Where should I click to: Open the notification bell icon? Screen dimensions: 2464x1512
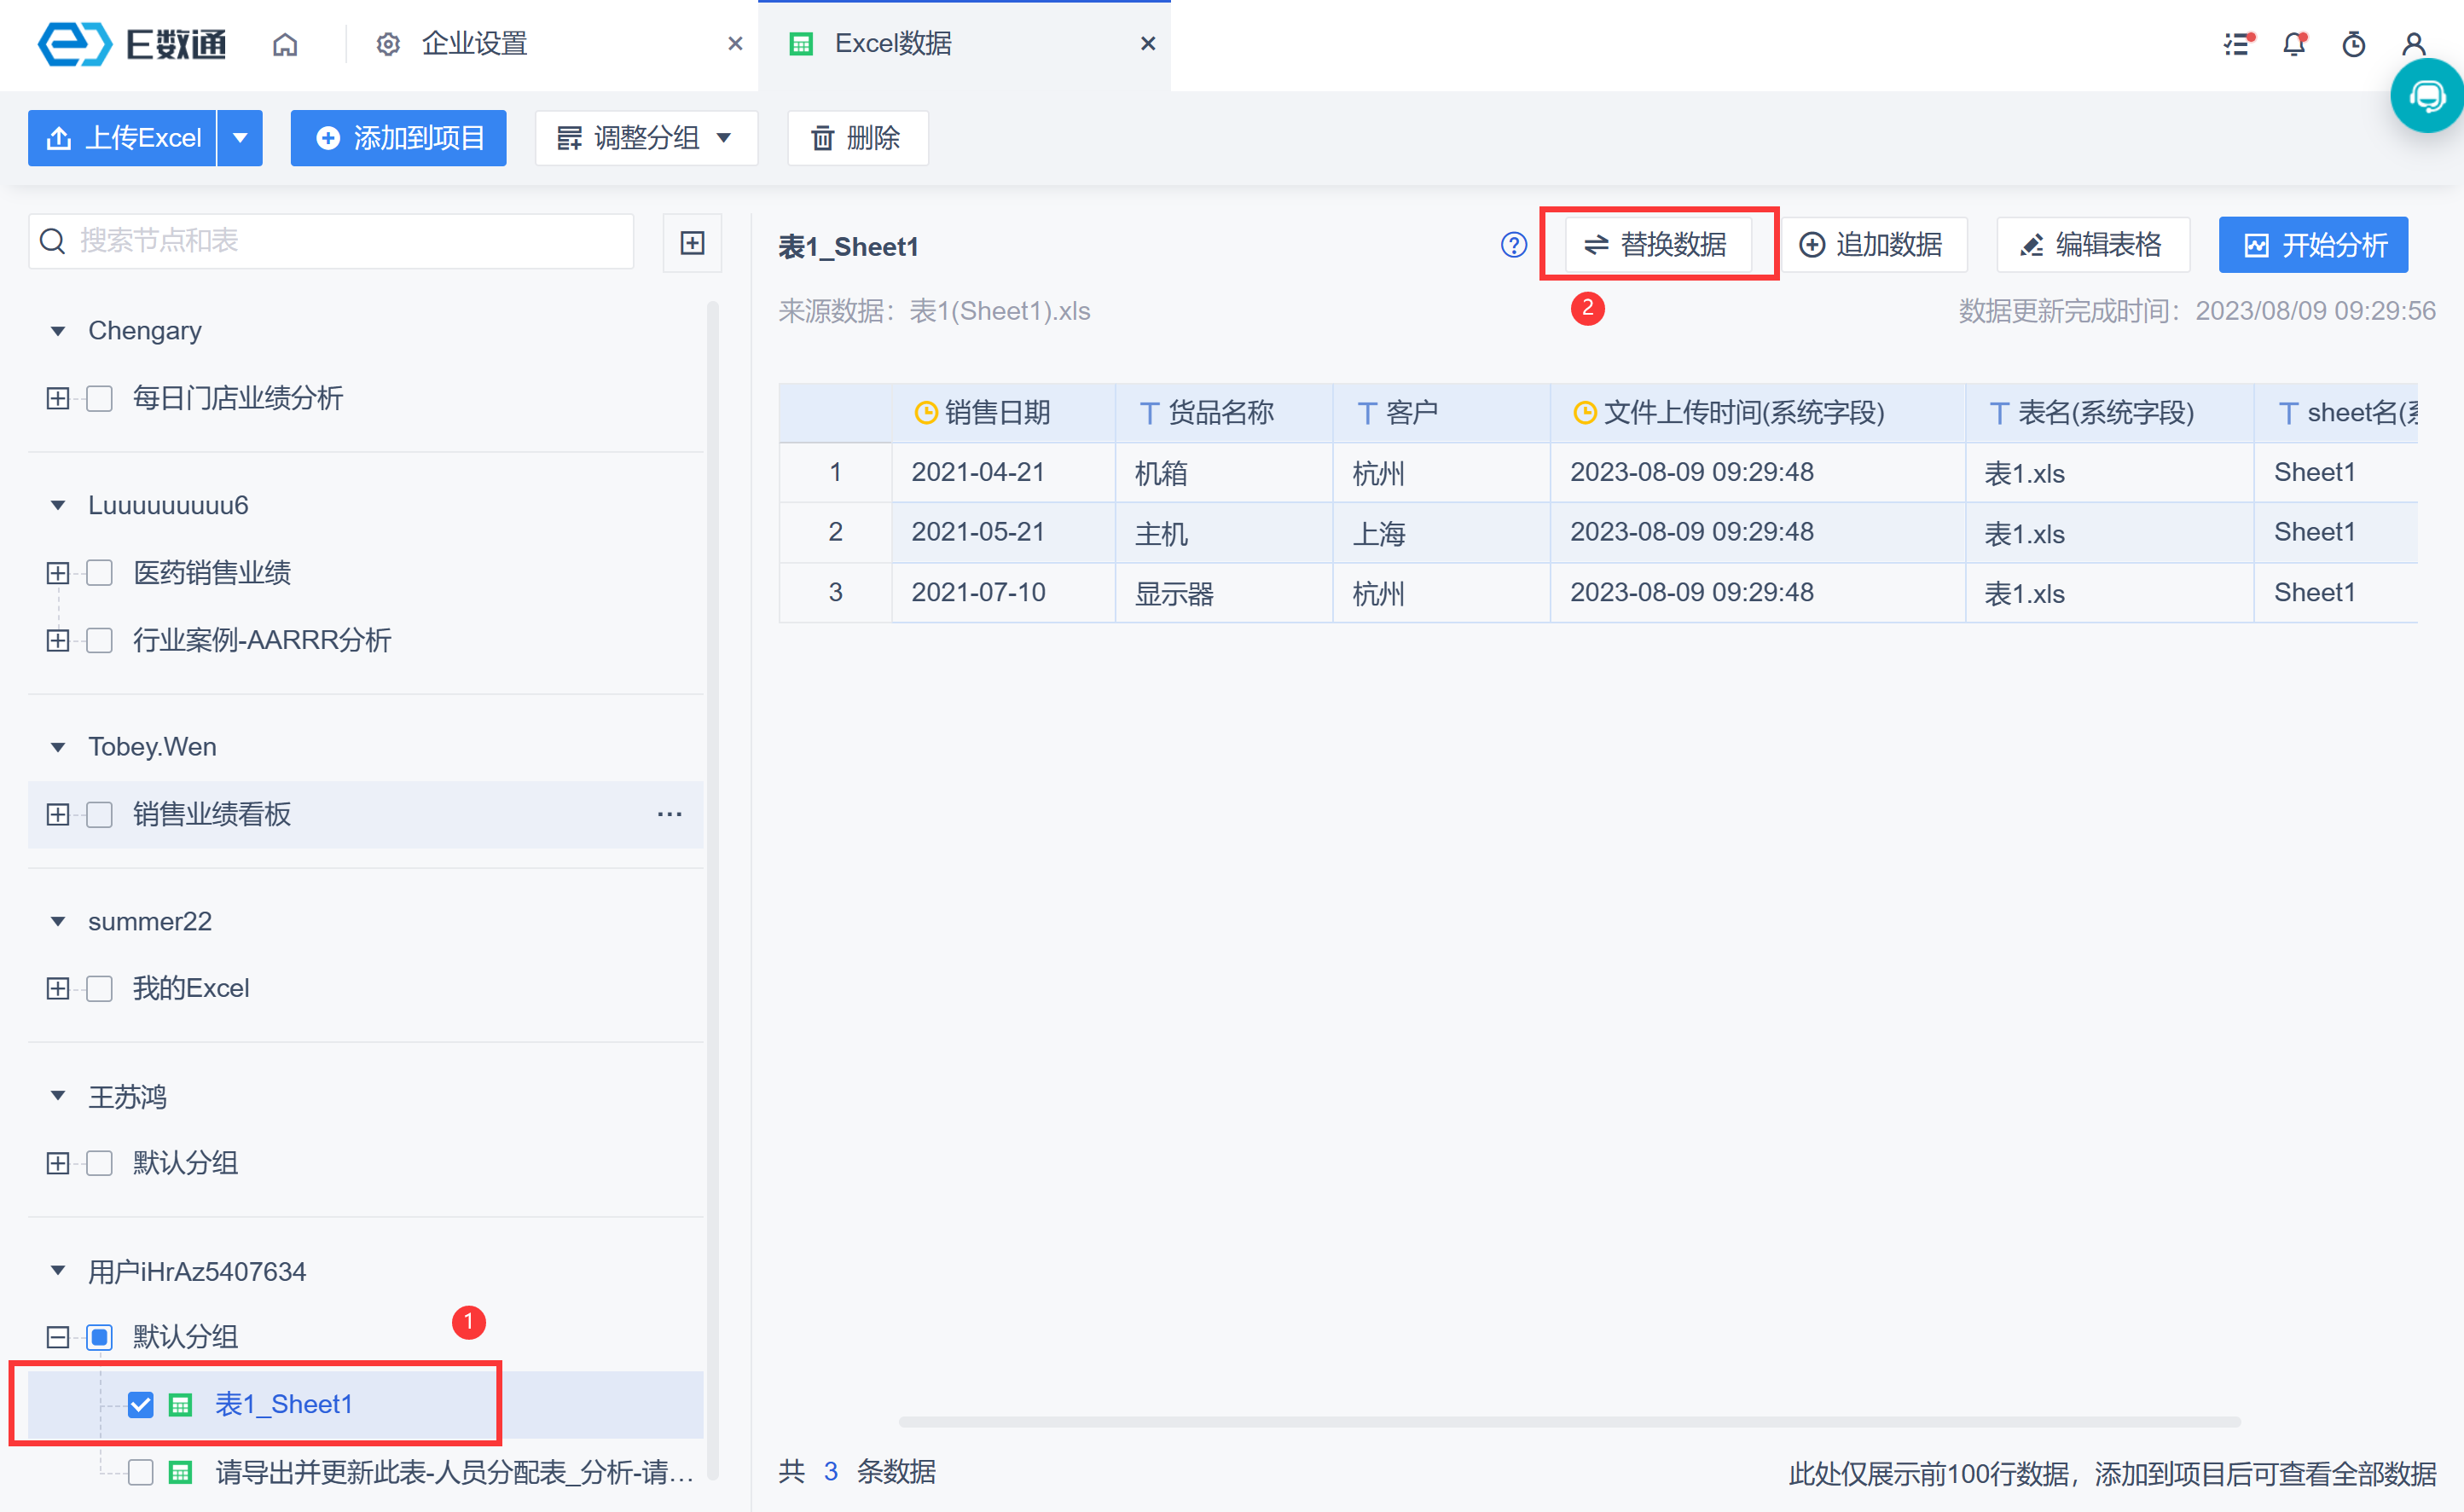pos(2294,44)
